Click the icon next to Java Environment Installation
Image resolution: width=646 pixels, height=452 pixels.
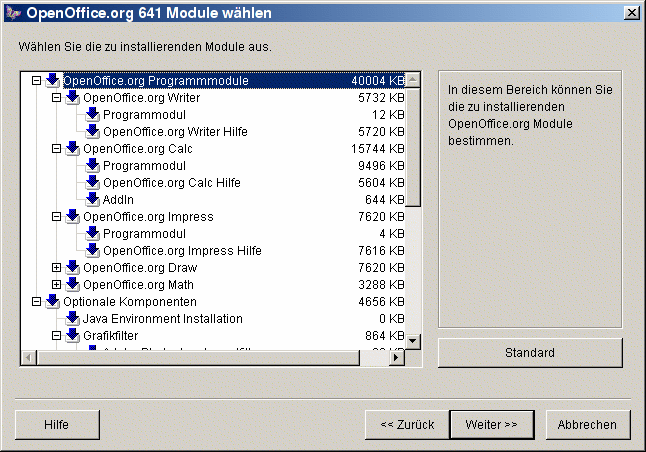[72, 319]
